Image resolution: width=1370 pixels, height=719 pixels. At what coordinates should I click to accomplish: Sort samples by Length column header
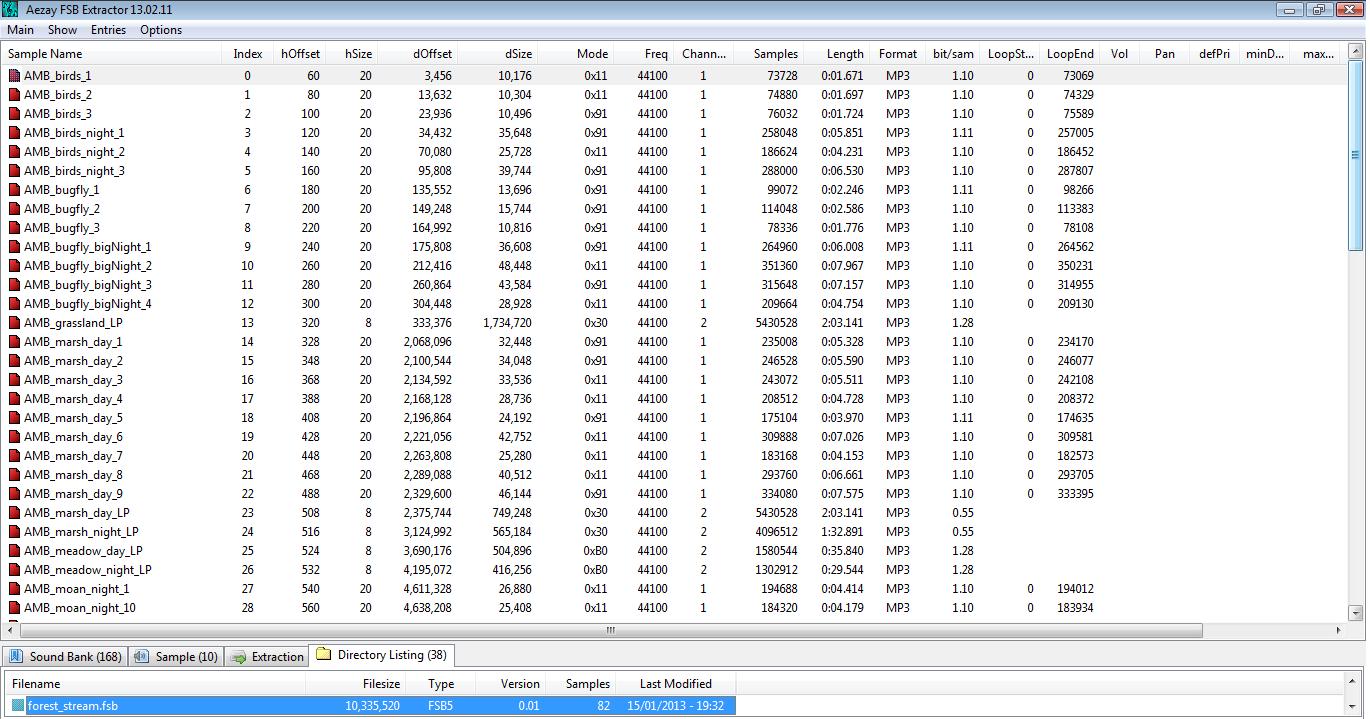pos(845,54)
